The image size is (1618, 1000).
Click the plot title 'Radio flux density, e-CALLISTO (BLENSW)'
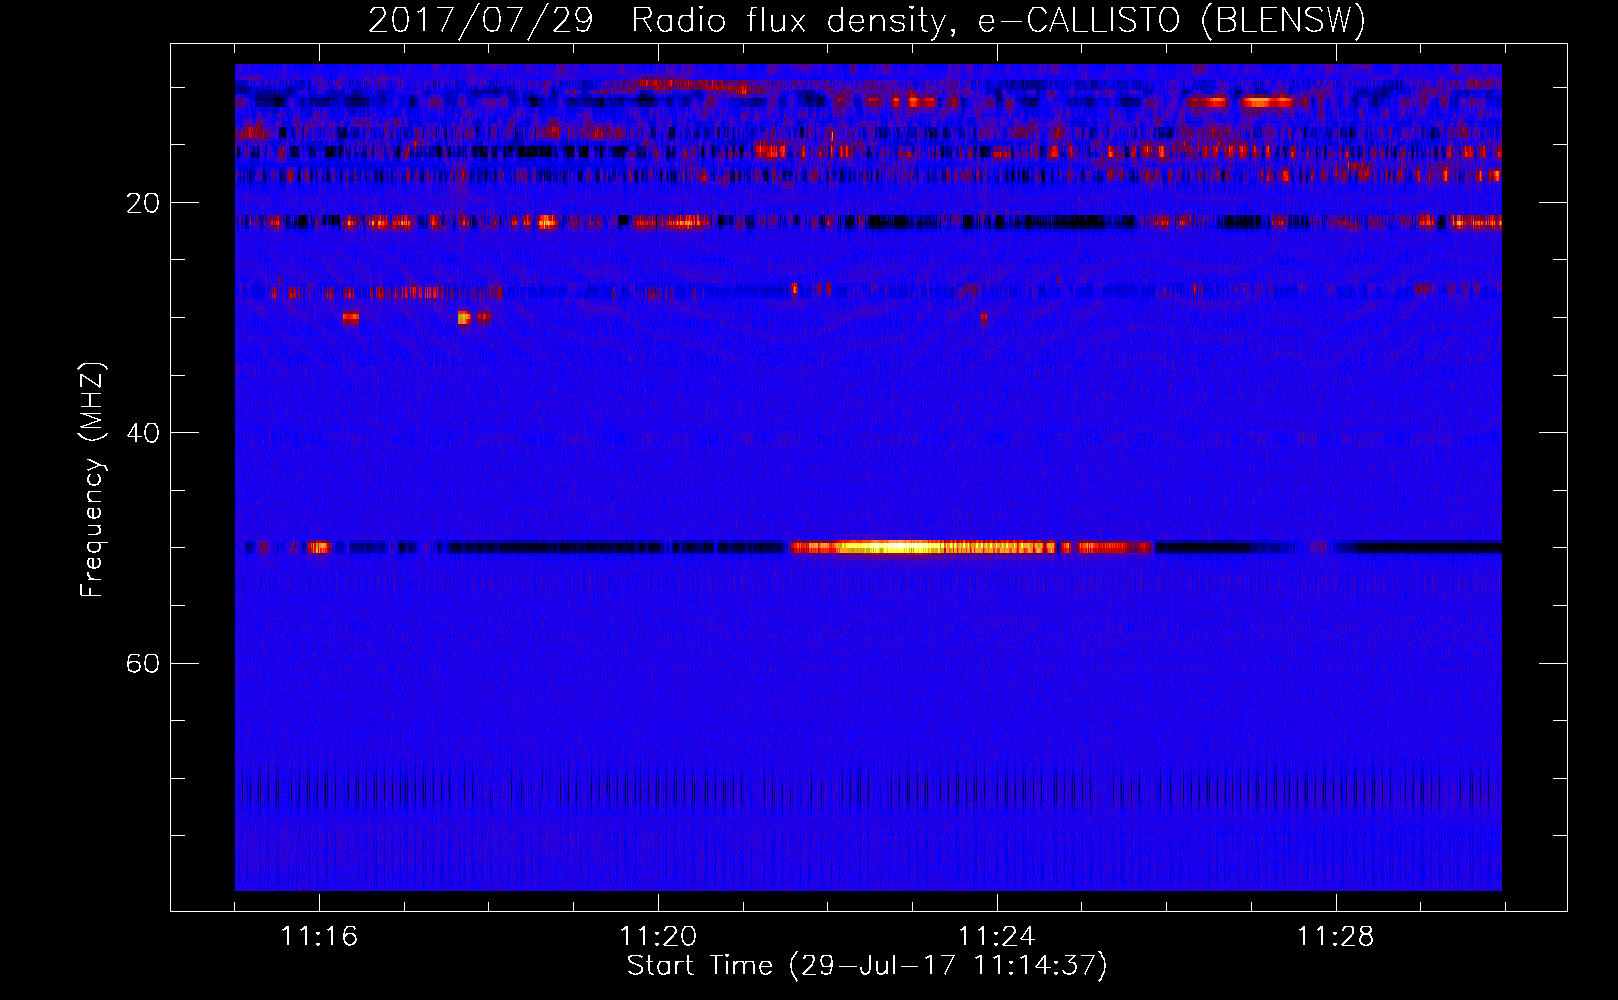coord(998,21)
